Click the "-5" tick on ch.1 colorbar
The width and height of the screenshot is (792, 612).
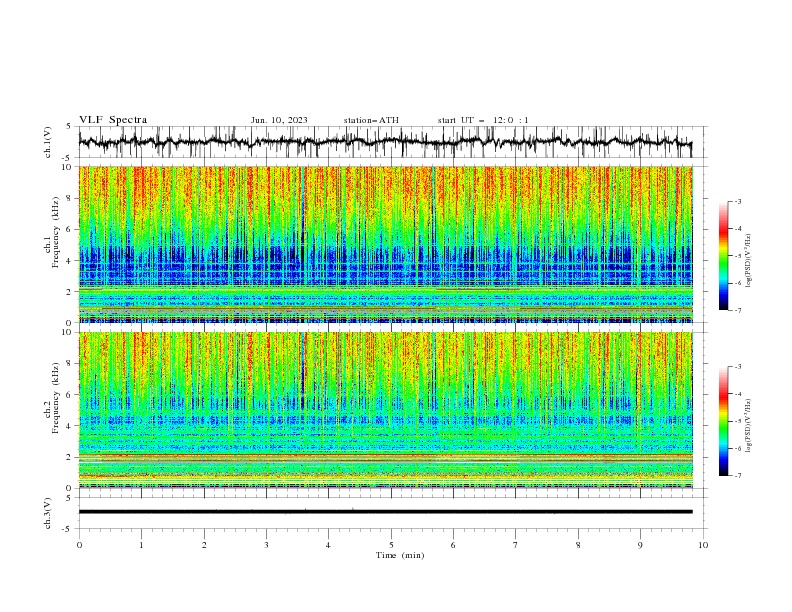(738, 256)
